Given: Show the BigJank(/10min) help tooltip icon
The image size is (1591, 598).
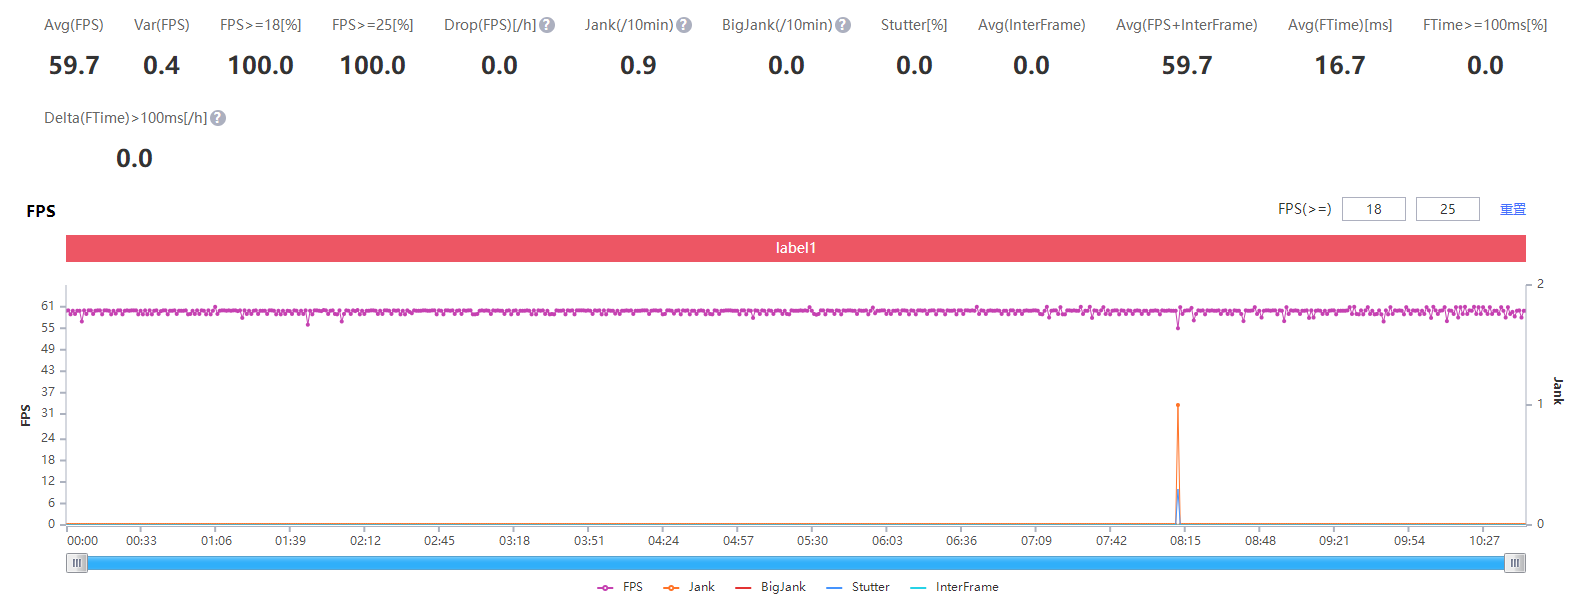Looking at the screenshot, I should point(843,25).
